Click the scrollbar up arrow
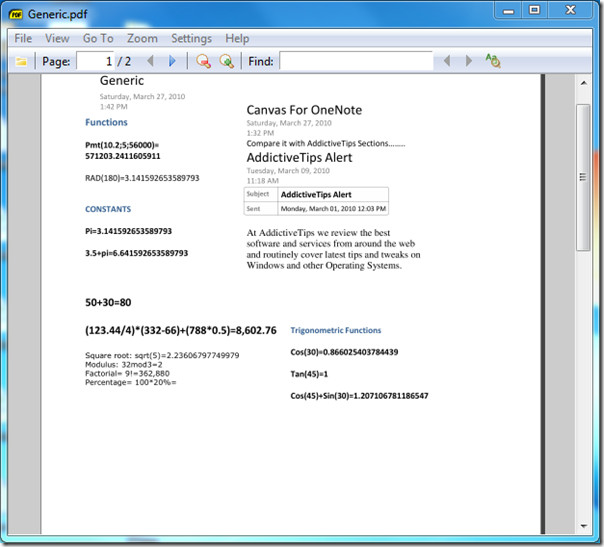The image size is (604, 547). tap(584, 83)
